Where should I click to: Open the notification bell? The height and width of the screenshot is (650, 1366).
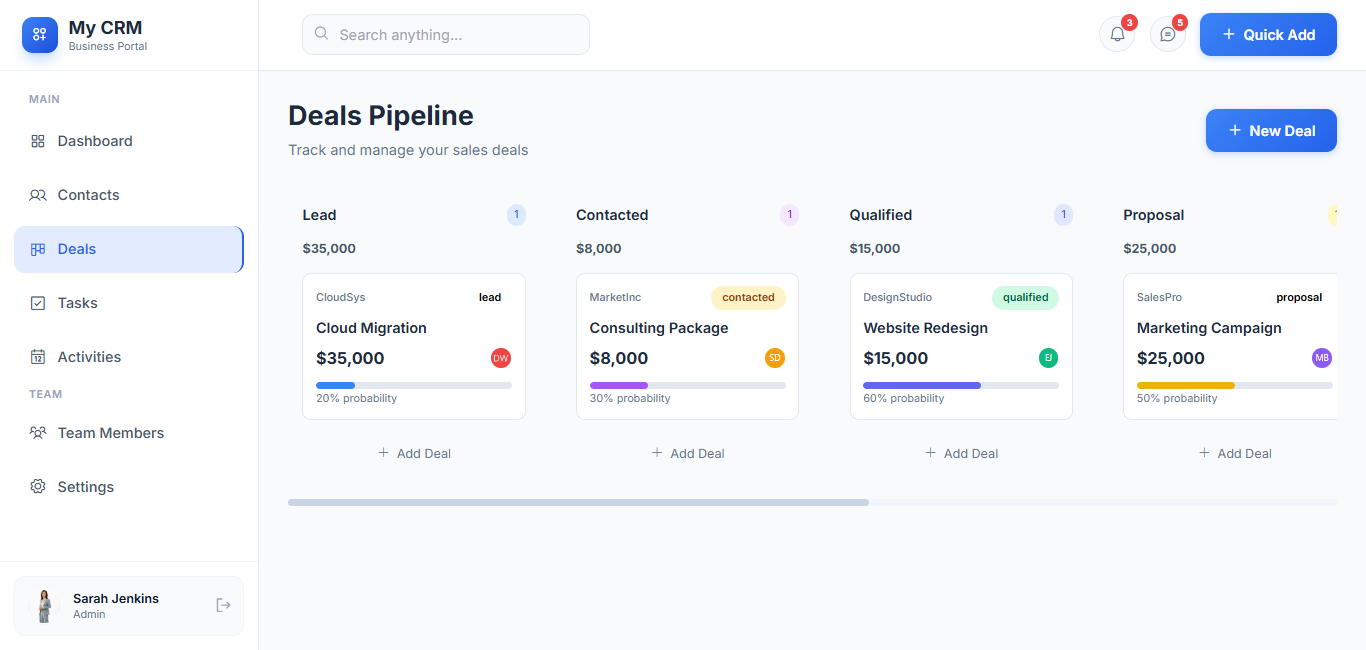[1117, 34]
